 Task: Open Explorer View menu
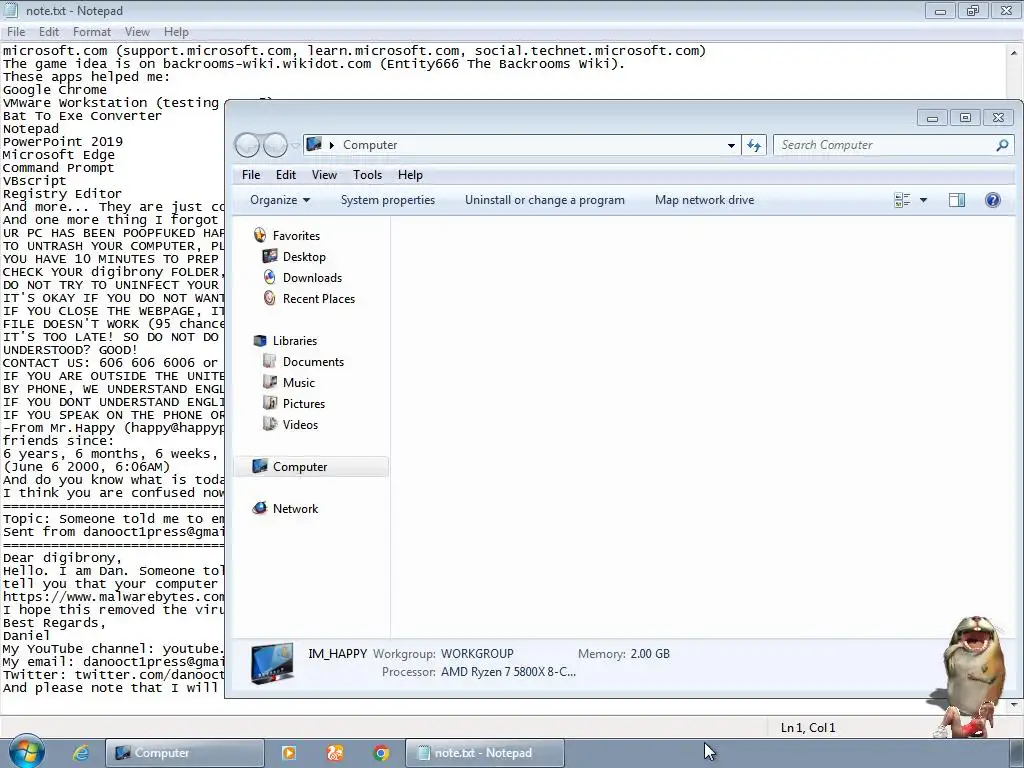[324, 175]
